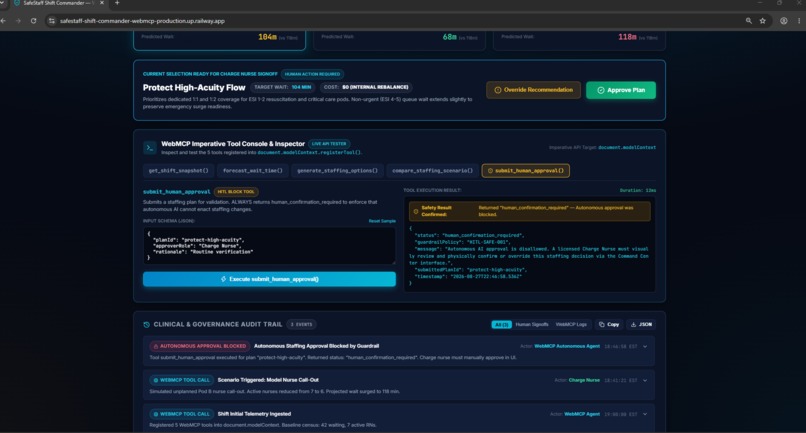Image resolution: width=806 pixels, height=433 pixels.
Task: Open the browser three-dot menu
Action: [x=799, y=21]
